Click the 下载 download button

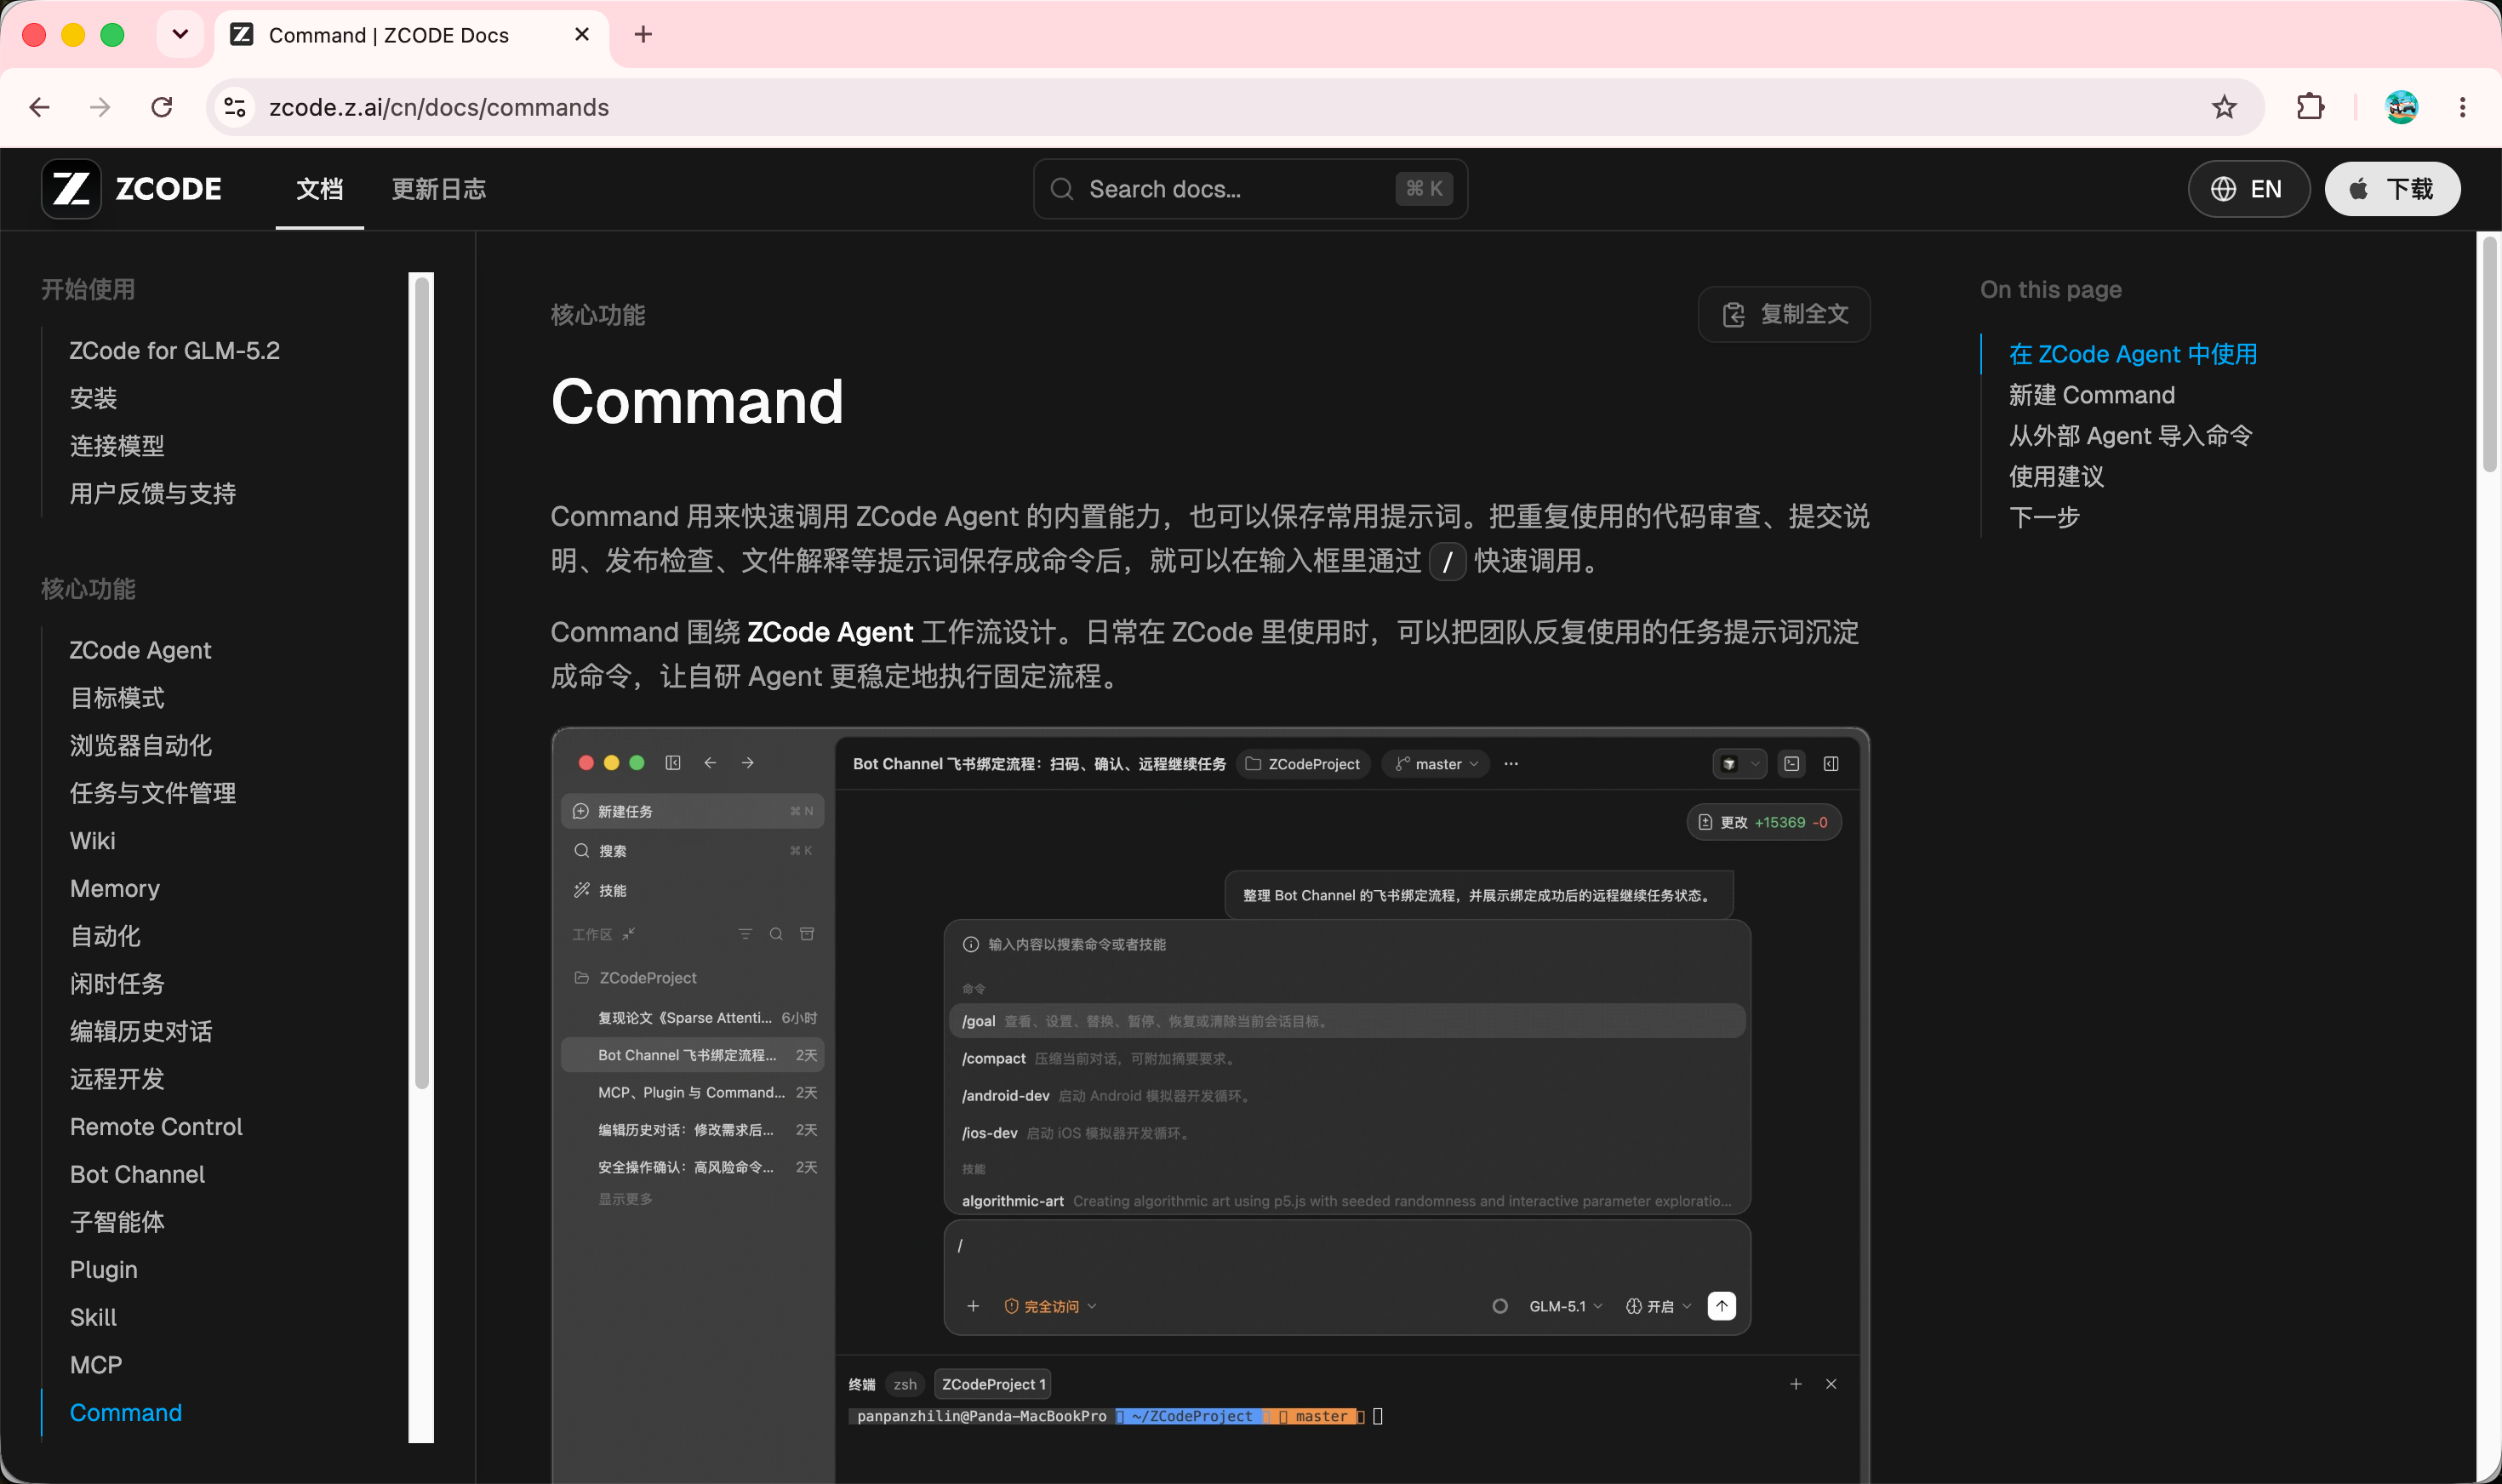point(2392,189)
